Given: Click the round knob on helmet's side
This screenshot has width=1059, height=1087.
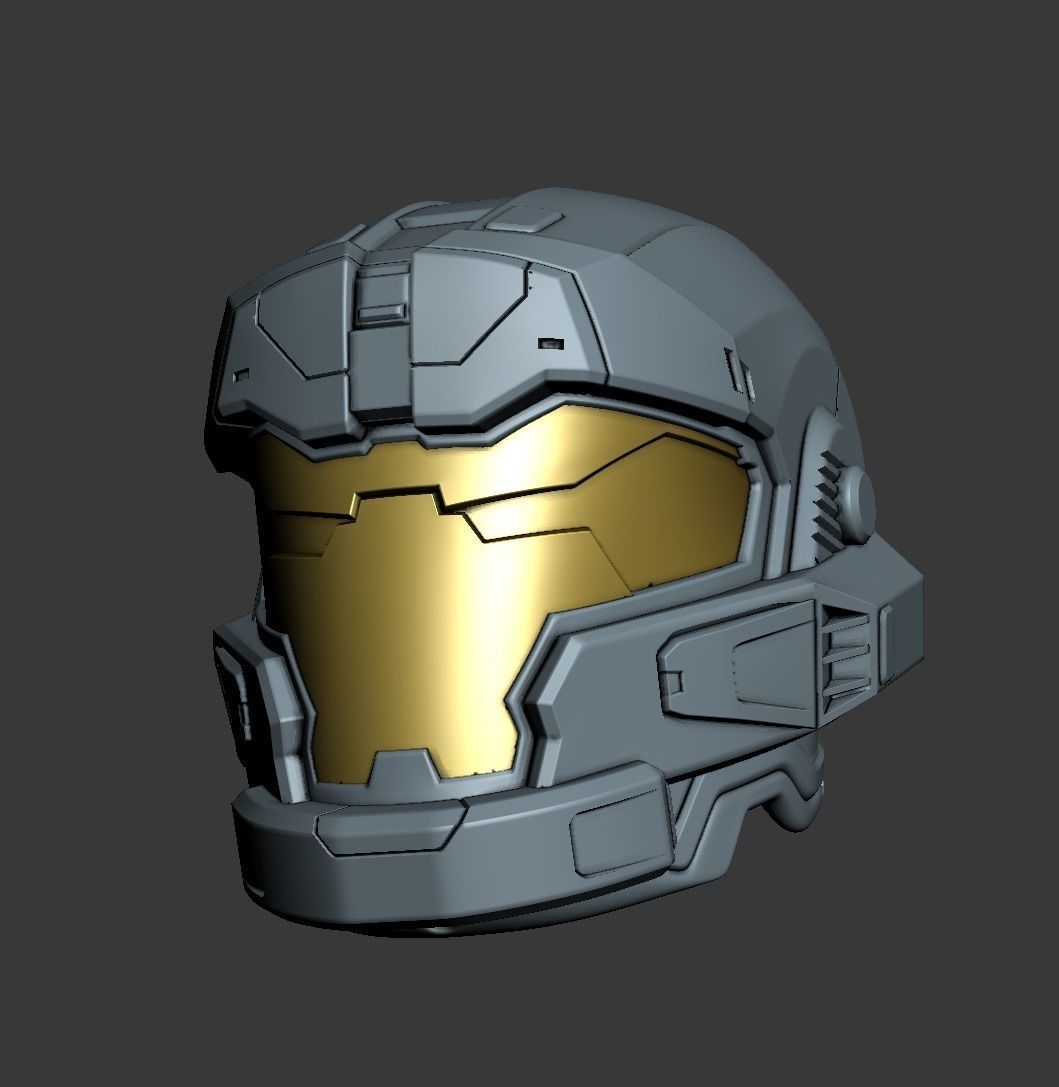Looking at the screenshot, I should [857, 503].
